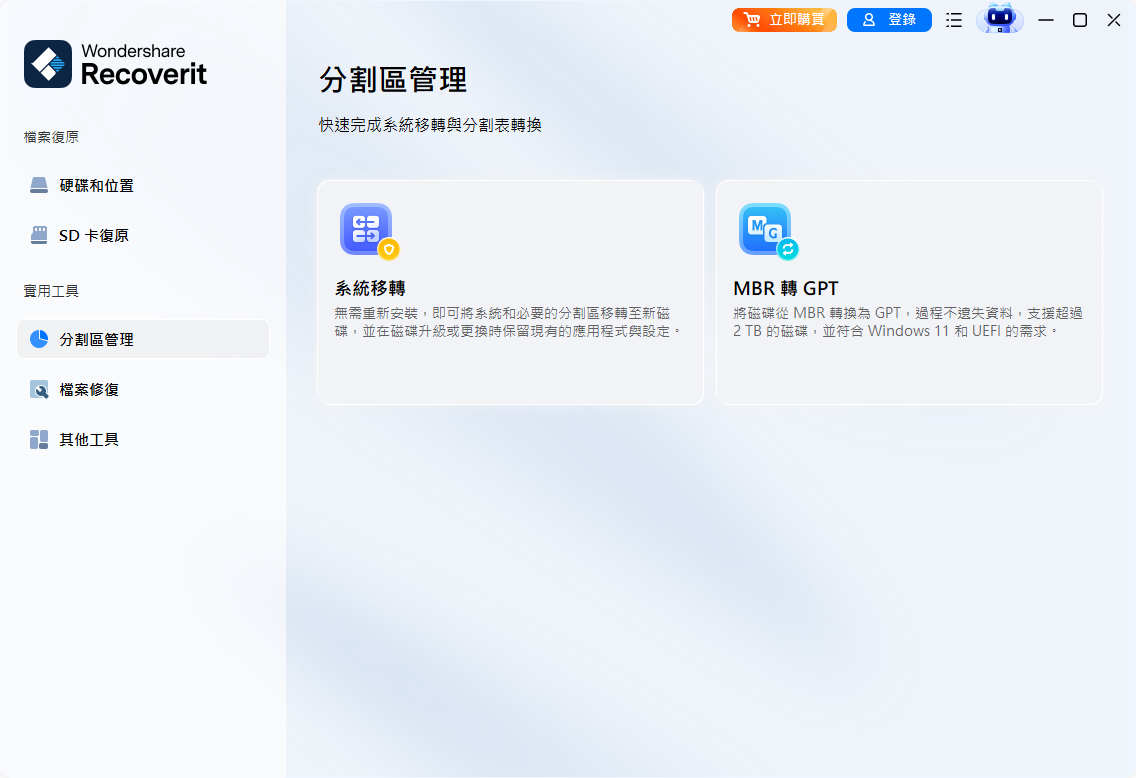Click the 分割區管理 pie chart icon

[38, 338]
